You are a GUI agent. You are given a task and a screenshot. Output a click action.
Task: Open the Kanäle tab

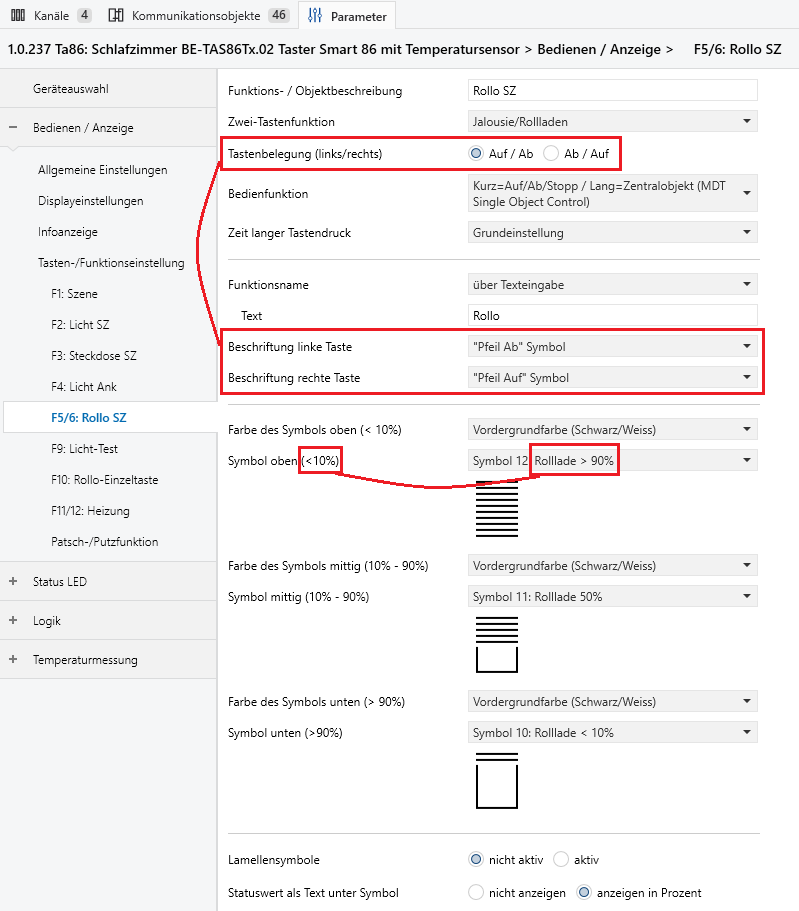point(50,15)
